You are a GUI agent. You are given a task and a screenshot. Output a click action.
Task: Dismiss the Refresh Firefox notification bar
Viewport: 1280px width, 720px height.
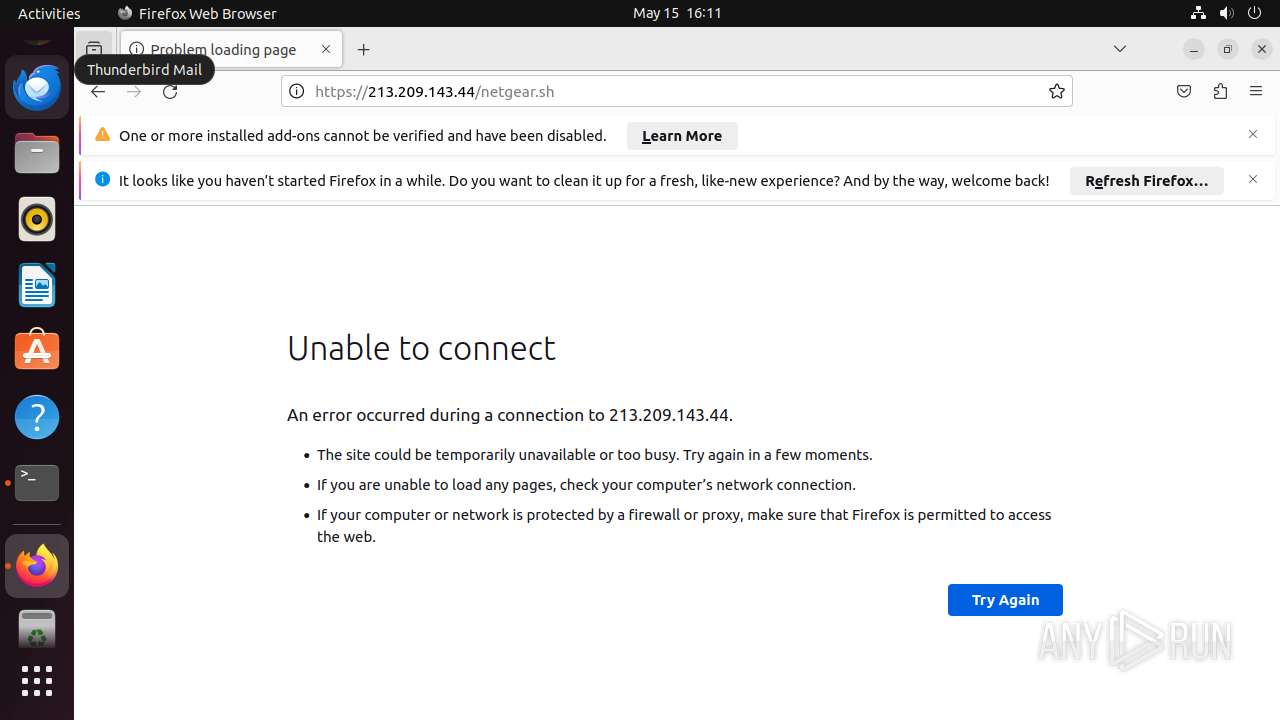(1253, 179)
